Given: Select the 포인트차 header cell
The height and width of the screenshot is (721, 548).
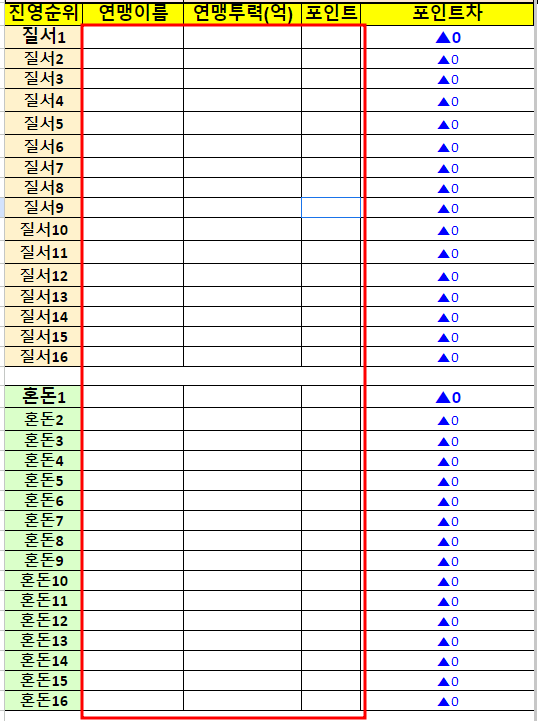Looking at the screenshot, I should click(447, 13).
